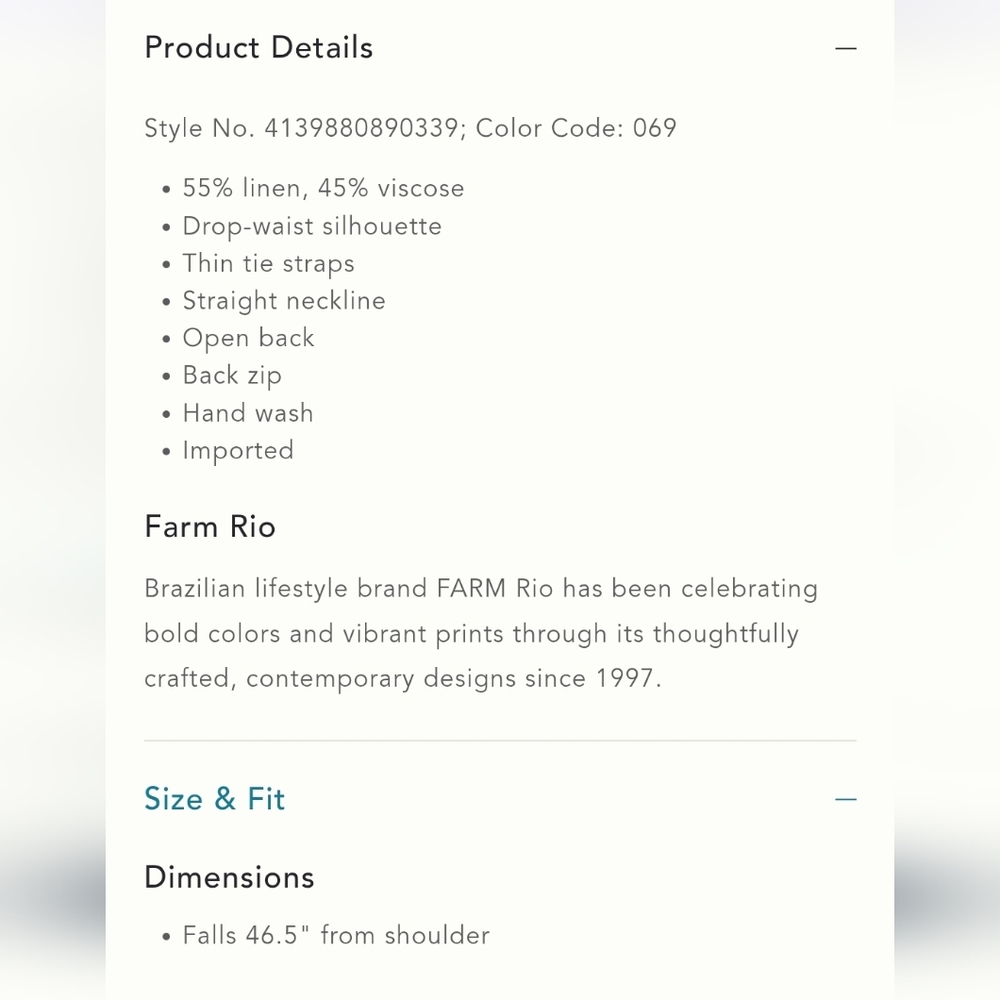The image size is (1000, 1000).
Task: Select the FARM Rio brand description paragraph
Action: pyautogui.click(x=482, y=633)
